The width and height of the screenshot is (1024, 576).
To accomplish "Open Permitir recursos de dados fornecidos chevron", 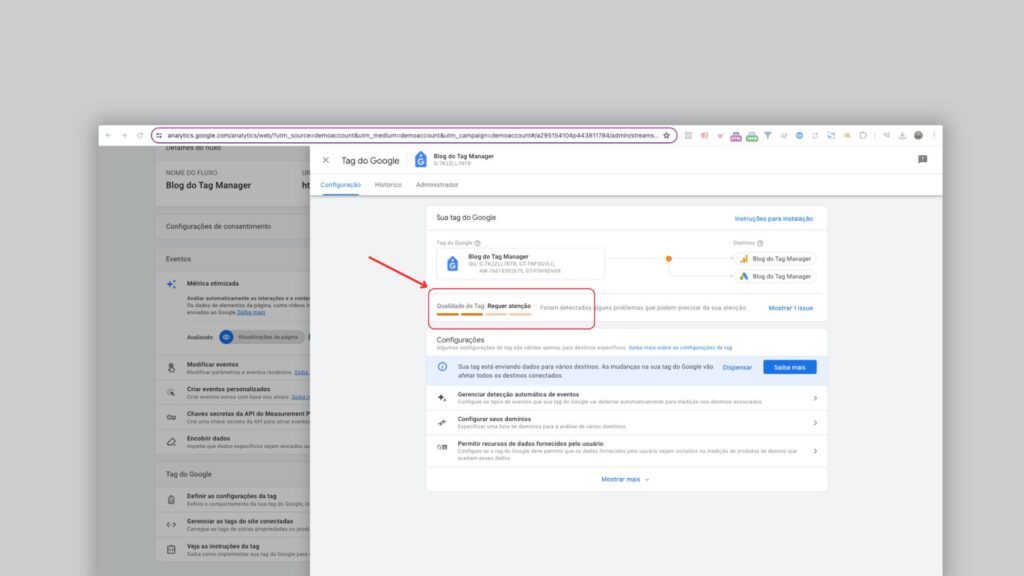I will [x=815, y=451].
